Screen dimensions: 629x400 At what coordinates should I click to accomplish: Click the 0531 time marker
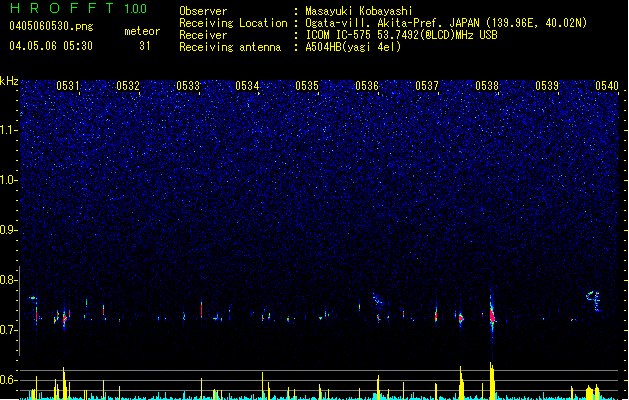[67, 86]
